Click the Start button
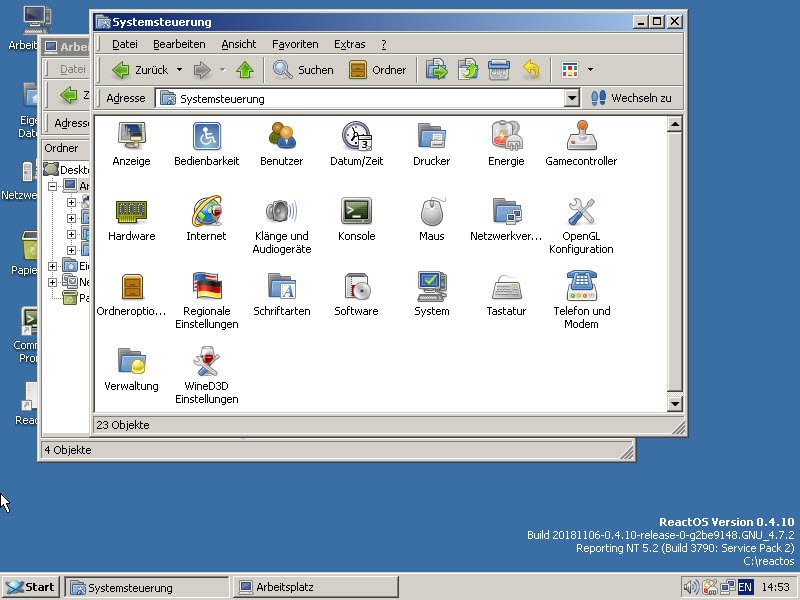 (30, 587)
